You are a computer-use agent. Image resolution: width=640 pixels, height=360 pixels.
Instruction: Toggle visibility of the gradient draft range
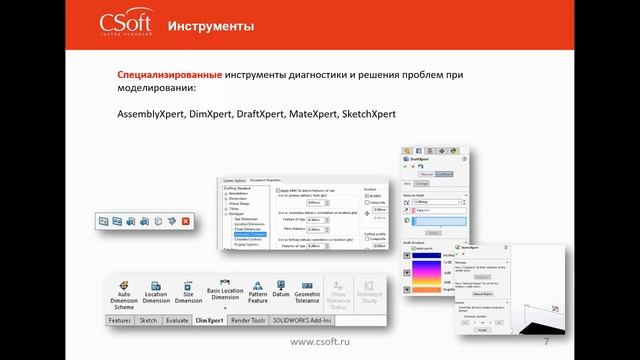[x=407, y=273]
